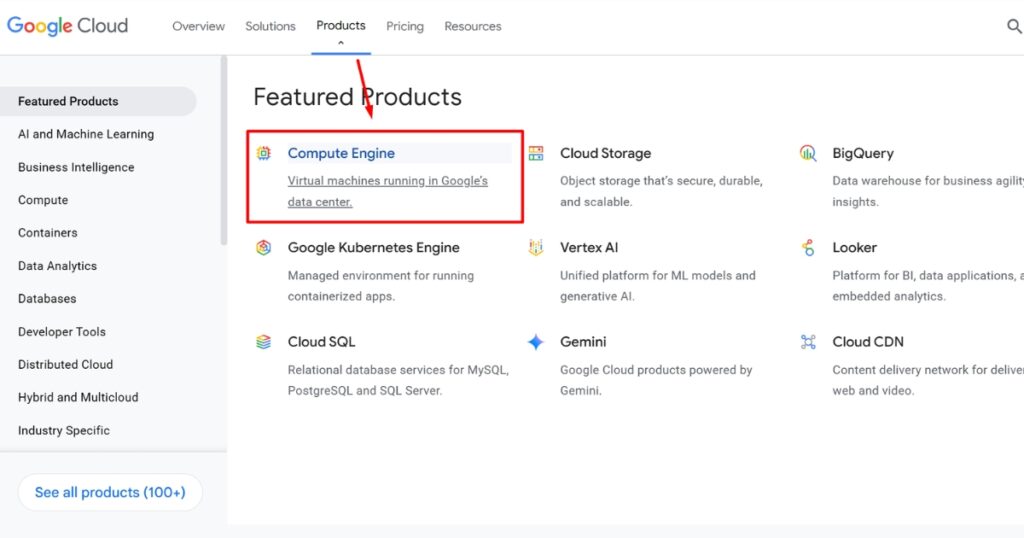1024x538 pixels.
Task: Click the Compute Engine product icon
Action: pyautogui.click(x=264, y=153)
